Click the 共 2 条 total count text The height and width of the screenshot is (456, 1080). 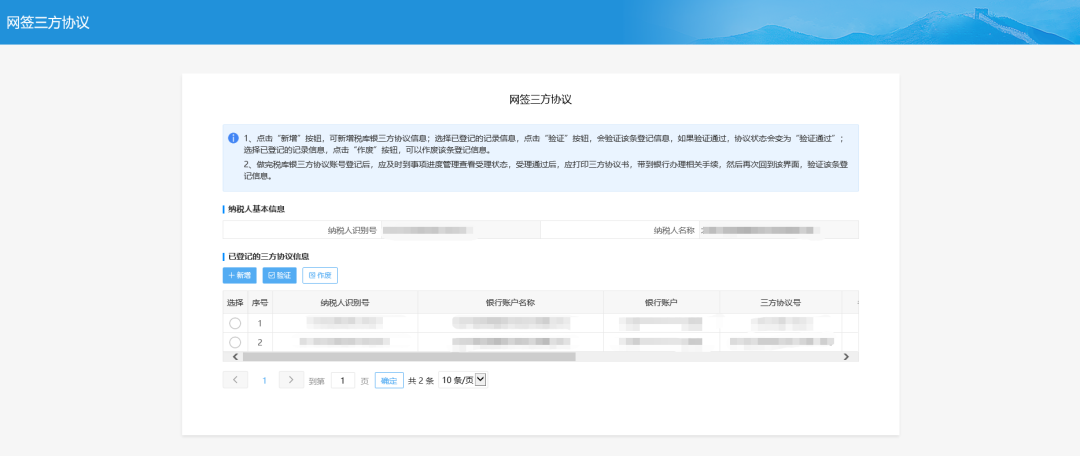[x=421, y=381]
